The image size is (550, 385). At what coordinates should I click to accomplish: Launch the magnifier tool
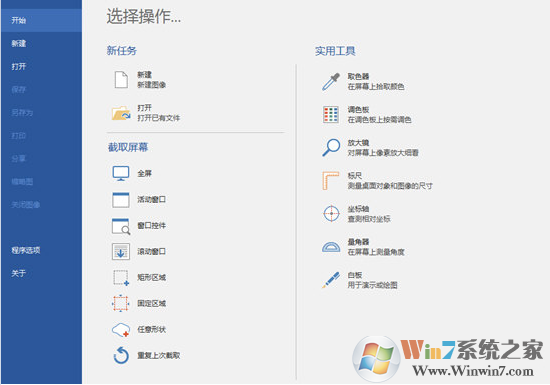[x=331, y=147]
